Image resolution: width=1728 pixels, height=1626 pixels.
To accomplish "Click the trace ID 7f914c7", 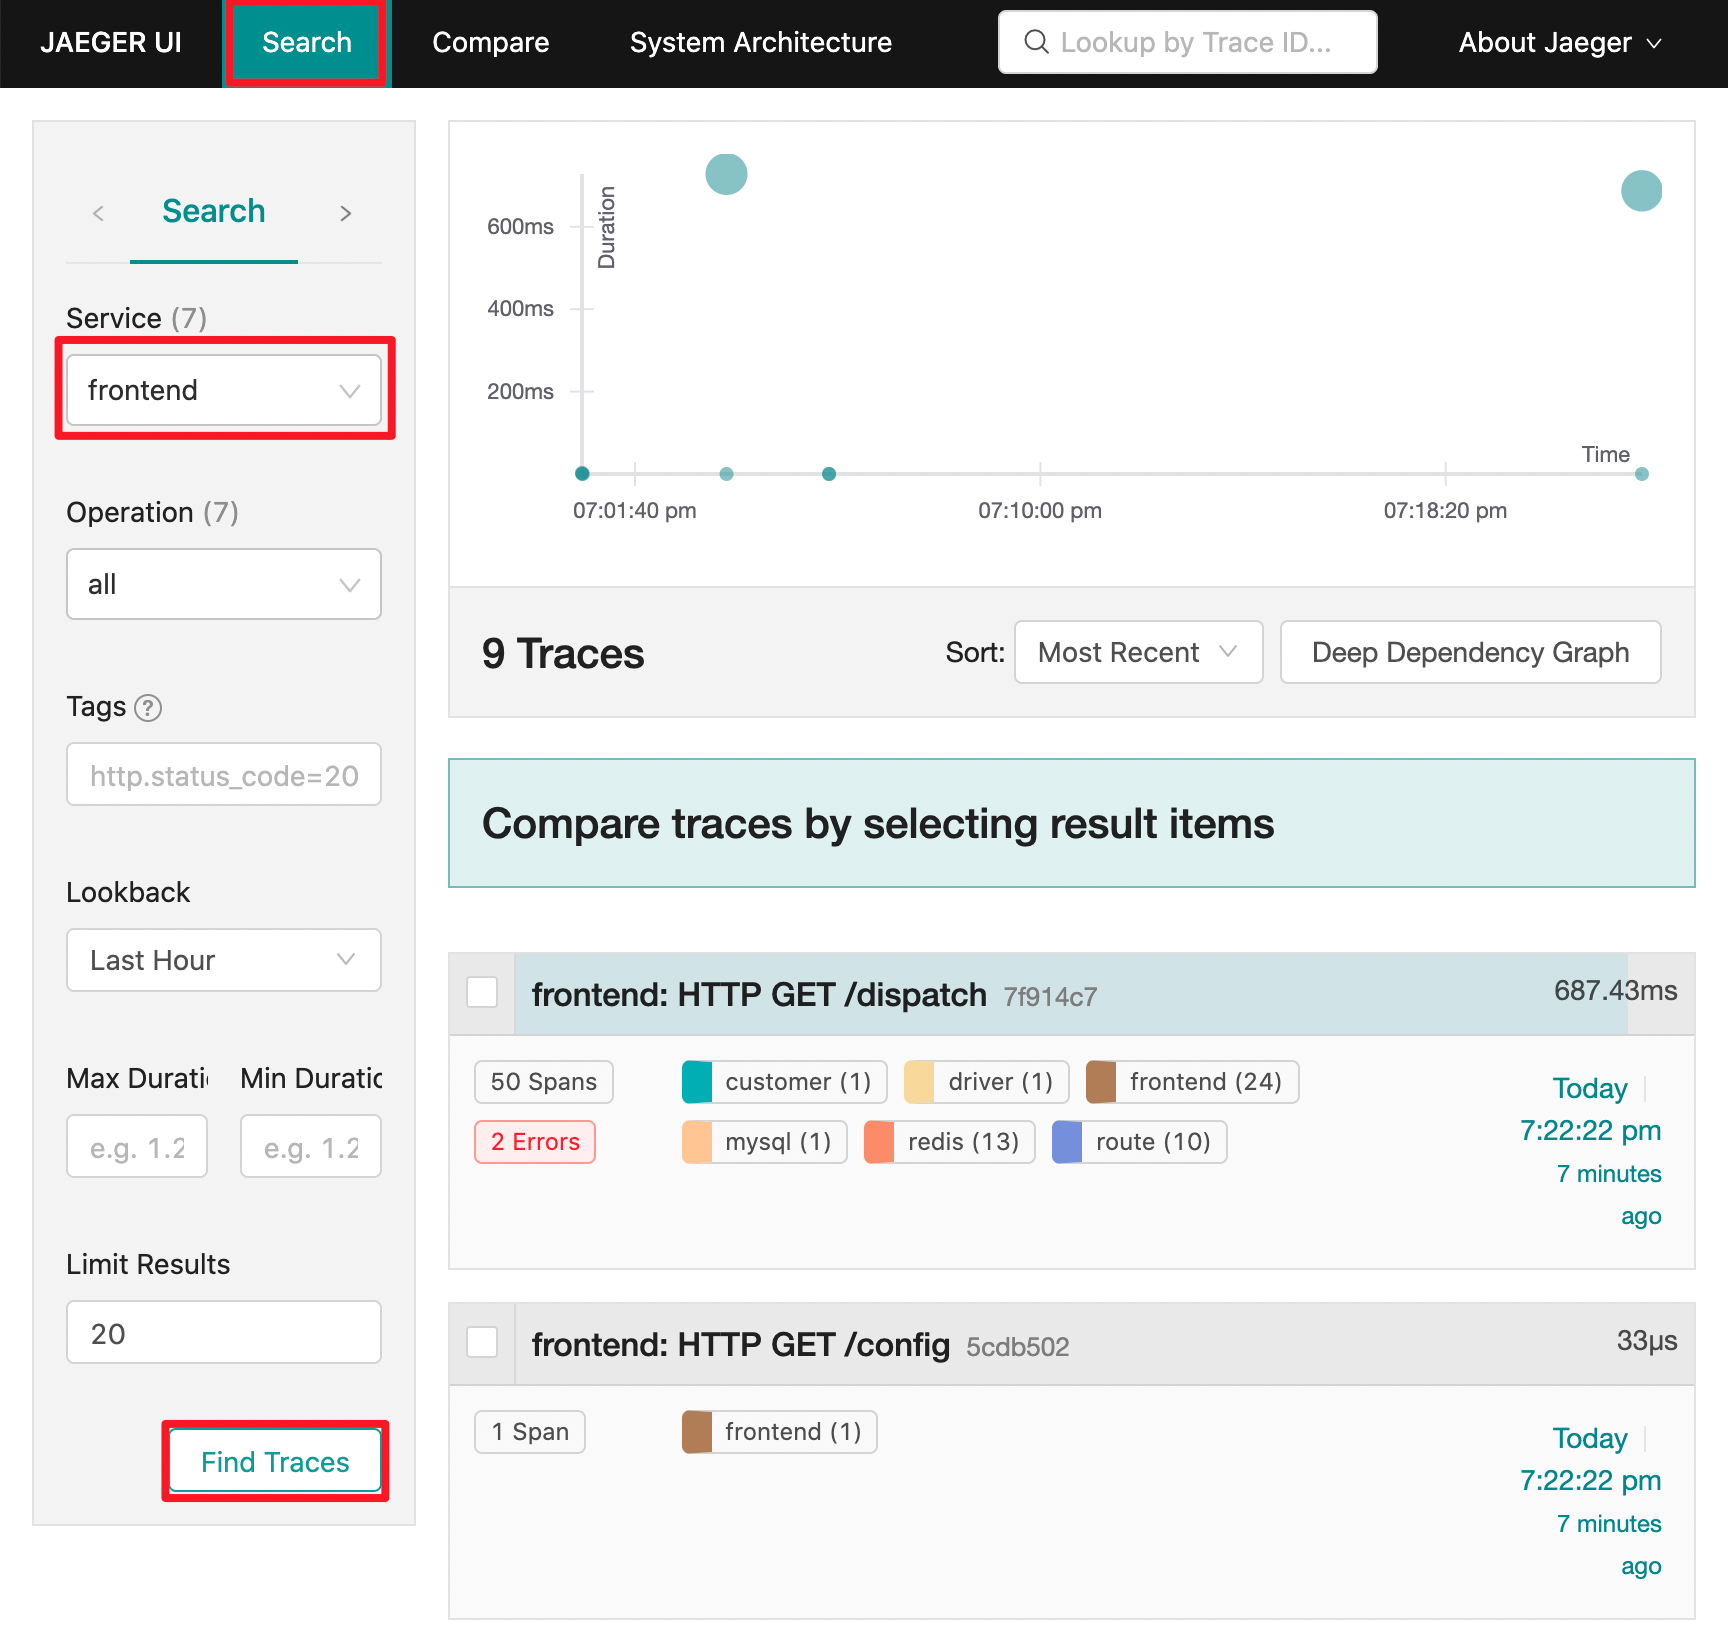I will tap(1050, 997).
